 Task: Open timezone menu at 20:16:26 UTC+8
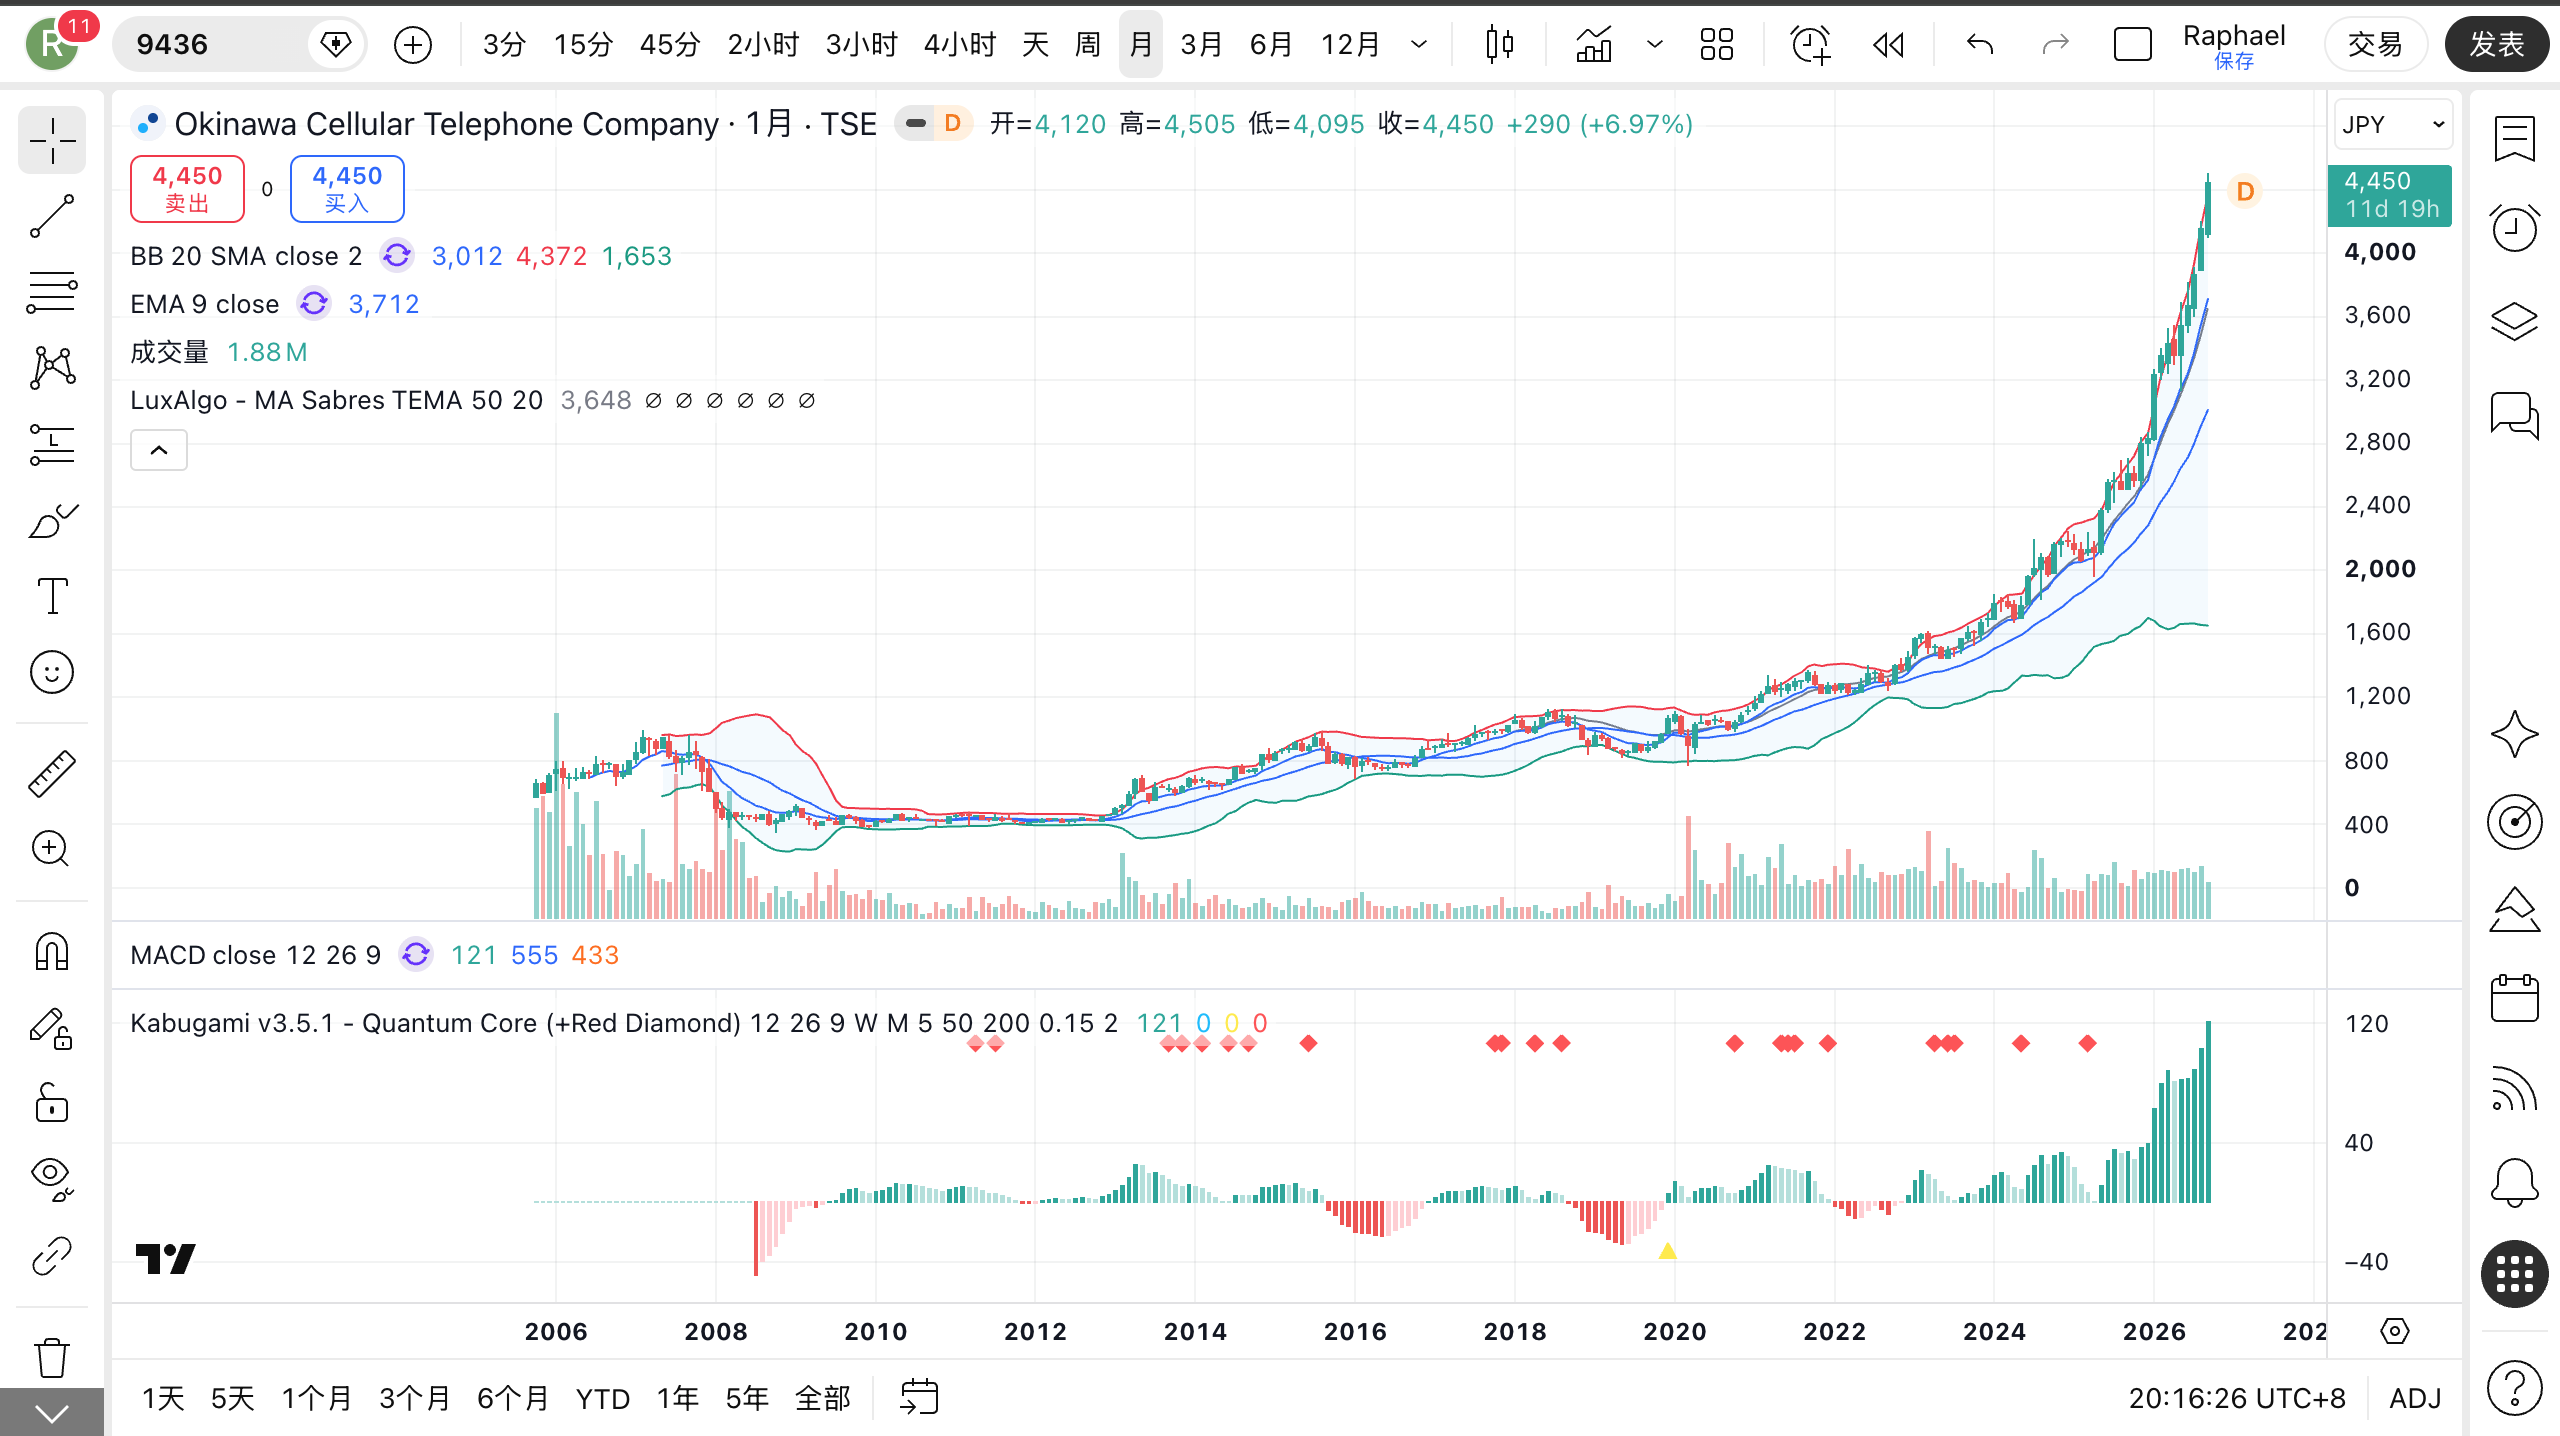pos(2237,1398)
